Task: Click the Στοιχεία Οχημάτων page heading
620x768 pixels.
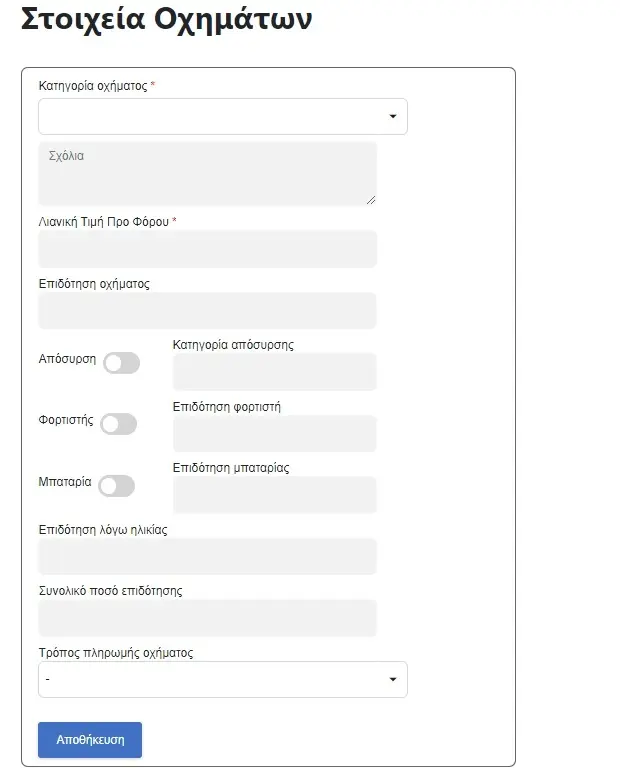Action: point(166,20)
